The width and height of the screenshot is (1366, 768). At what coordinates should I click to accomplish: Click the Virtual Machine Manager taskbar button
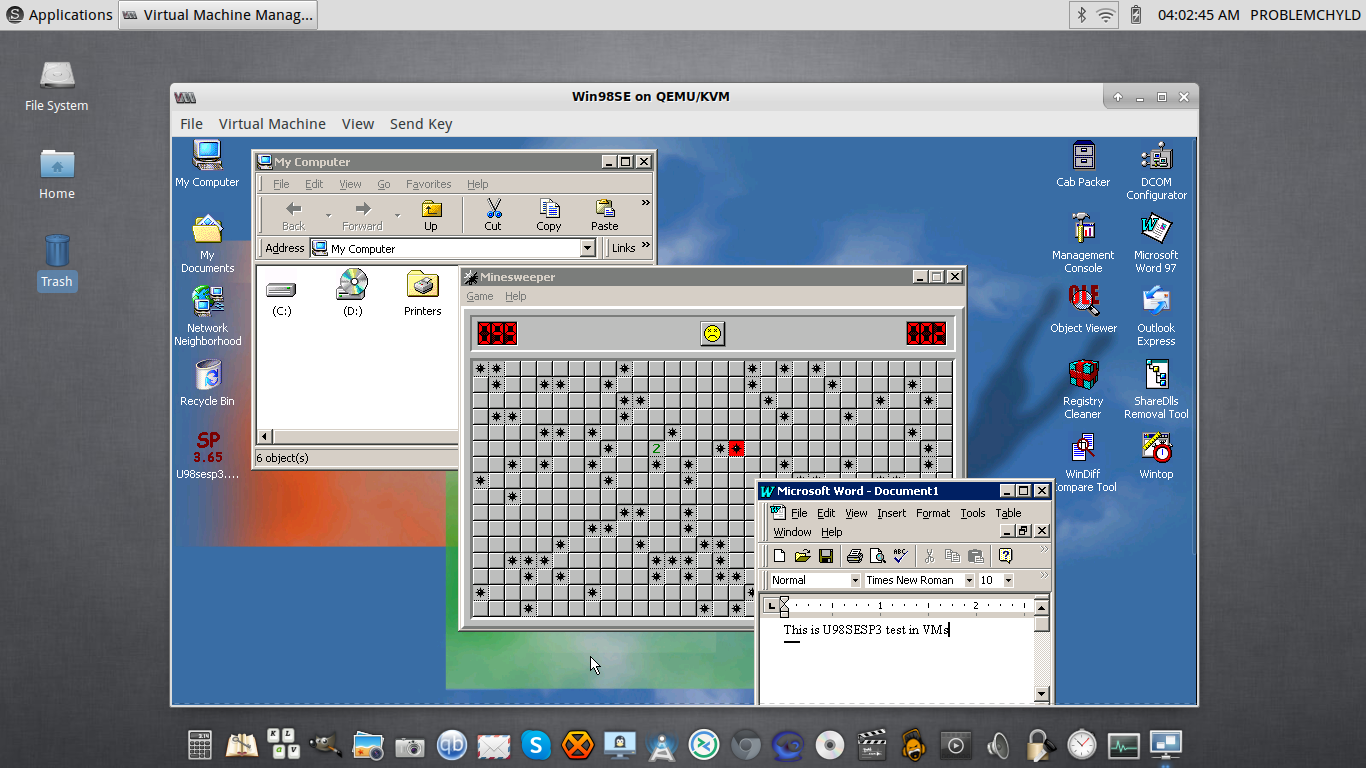click(x=218, y=15)
